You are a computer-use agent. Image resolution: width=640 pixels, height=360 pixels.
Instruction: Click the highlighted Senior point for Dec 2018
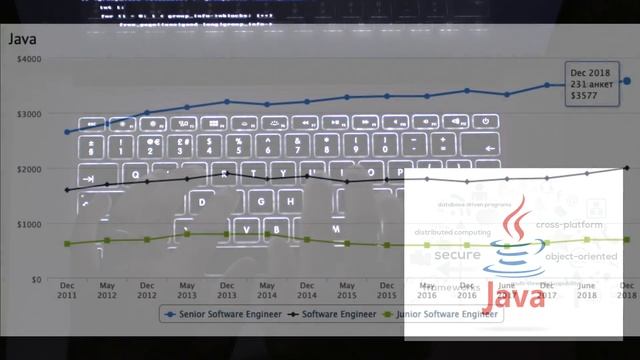pos(627,81)
